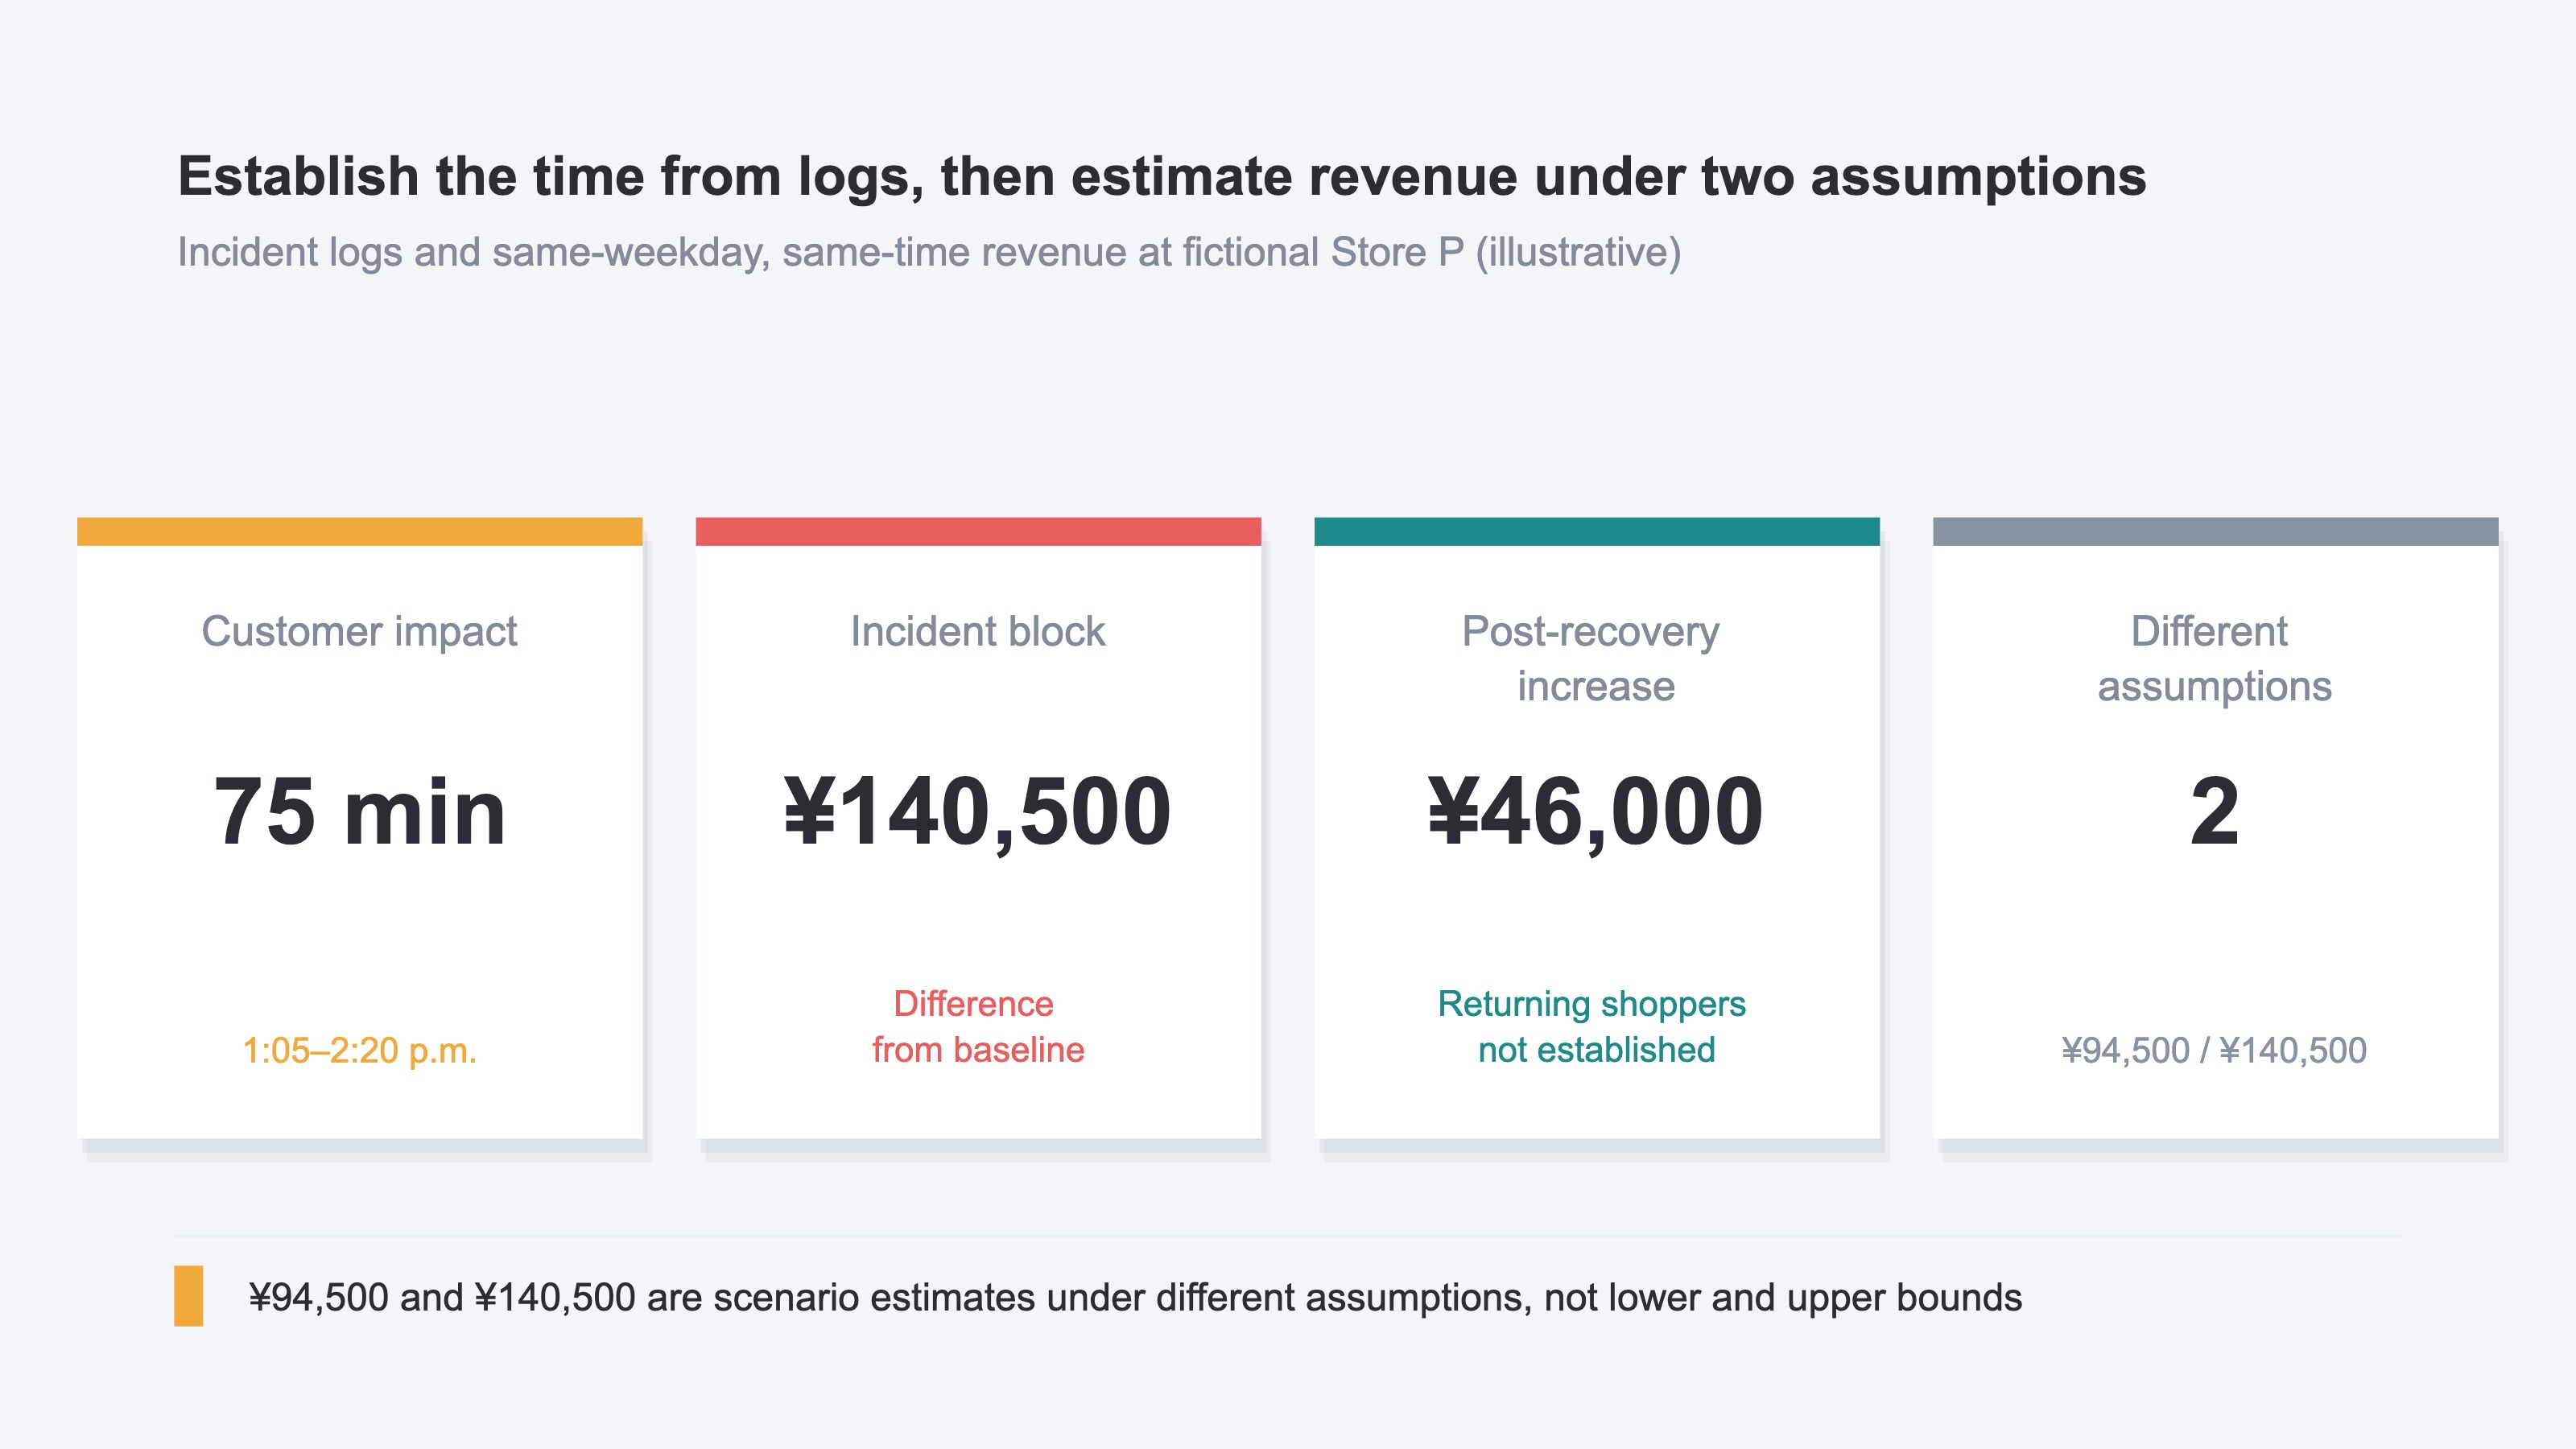Click the slide title about establishing time from logs

[1162, 177]
